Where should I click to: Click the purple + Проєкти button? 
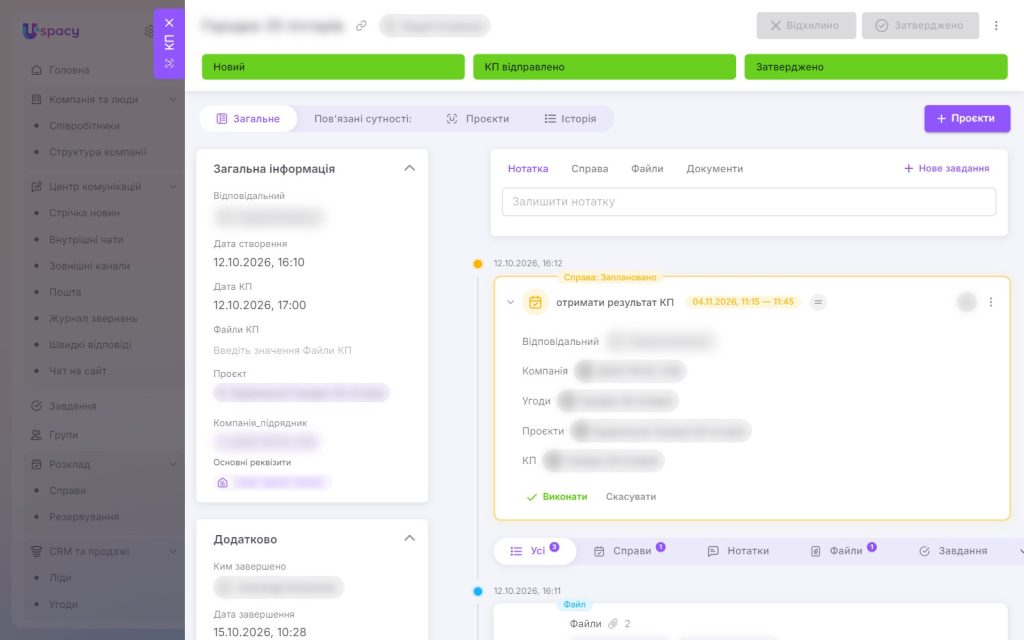click(967, 118)
